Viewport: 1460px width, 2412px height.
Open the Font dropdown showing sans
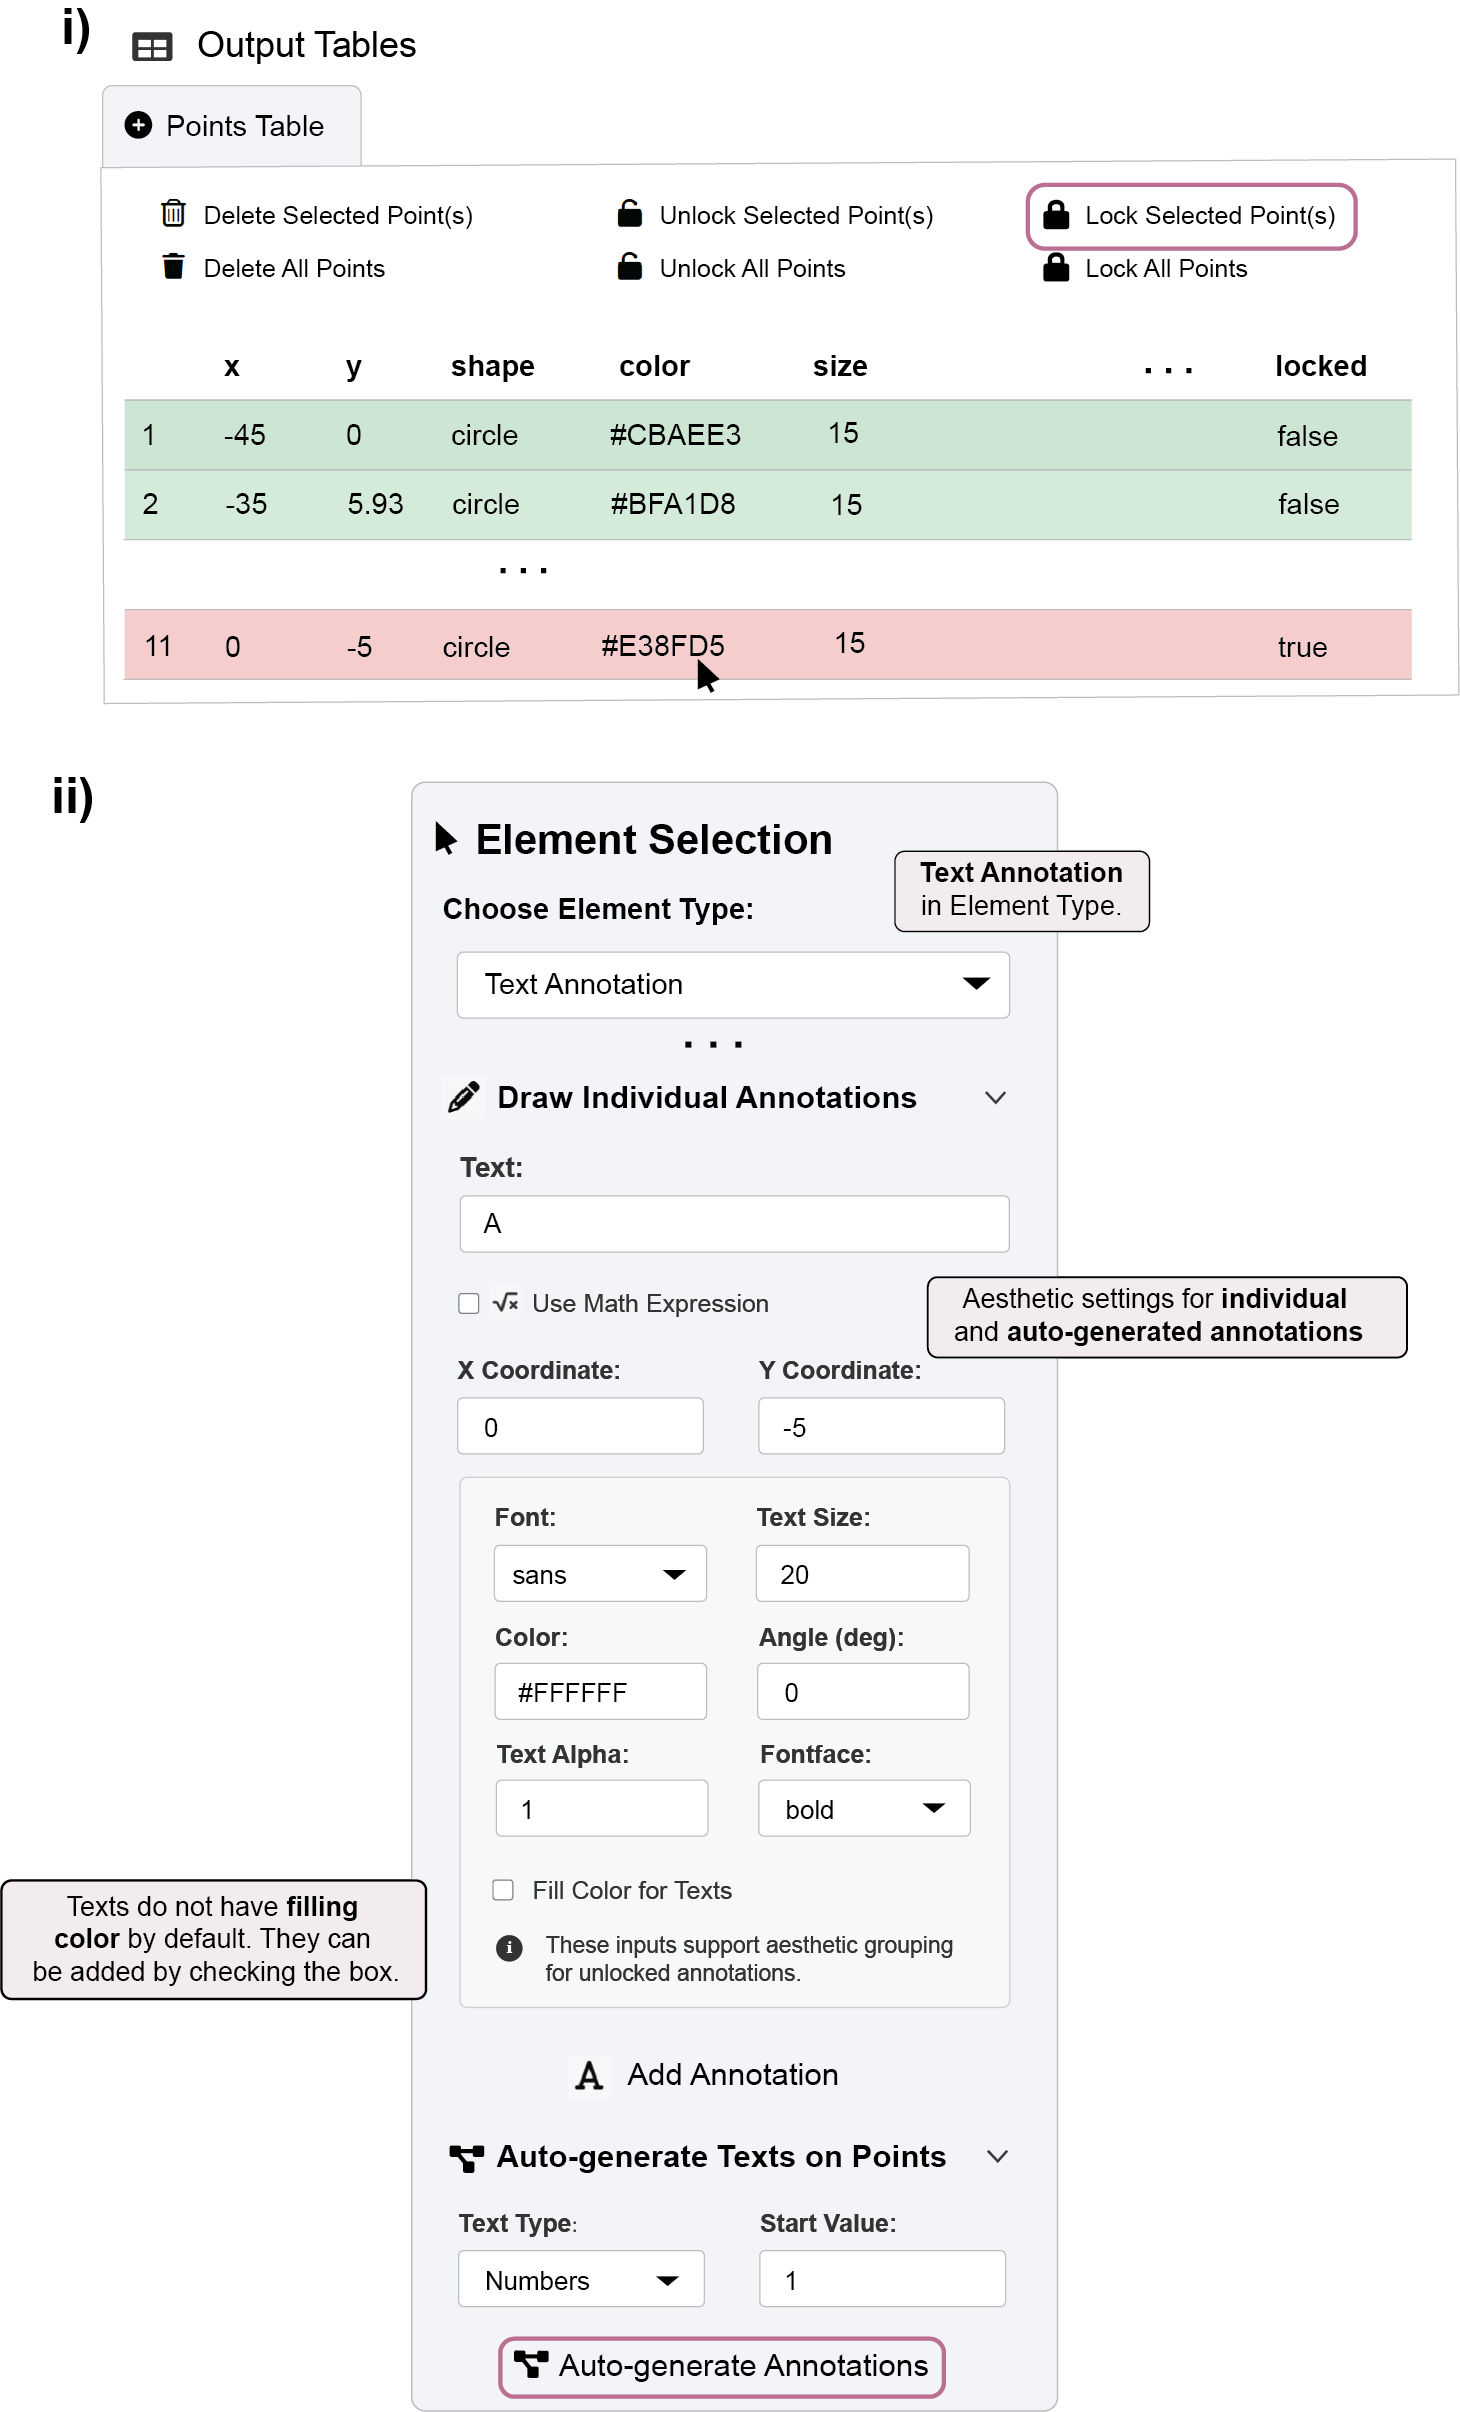point(599,1574)
